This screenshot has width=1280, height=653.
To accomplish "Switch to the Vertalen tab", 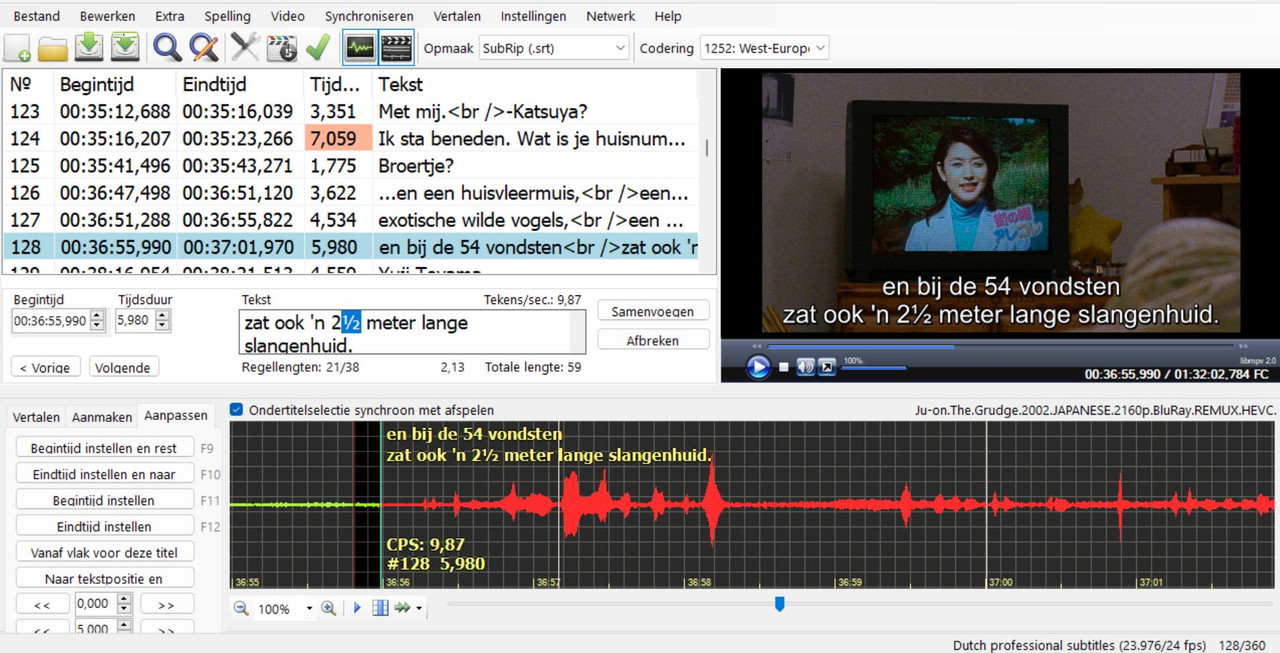I will point(36,417).
